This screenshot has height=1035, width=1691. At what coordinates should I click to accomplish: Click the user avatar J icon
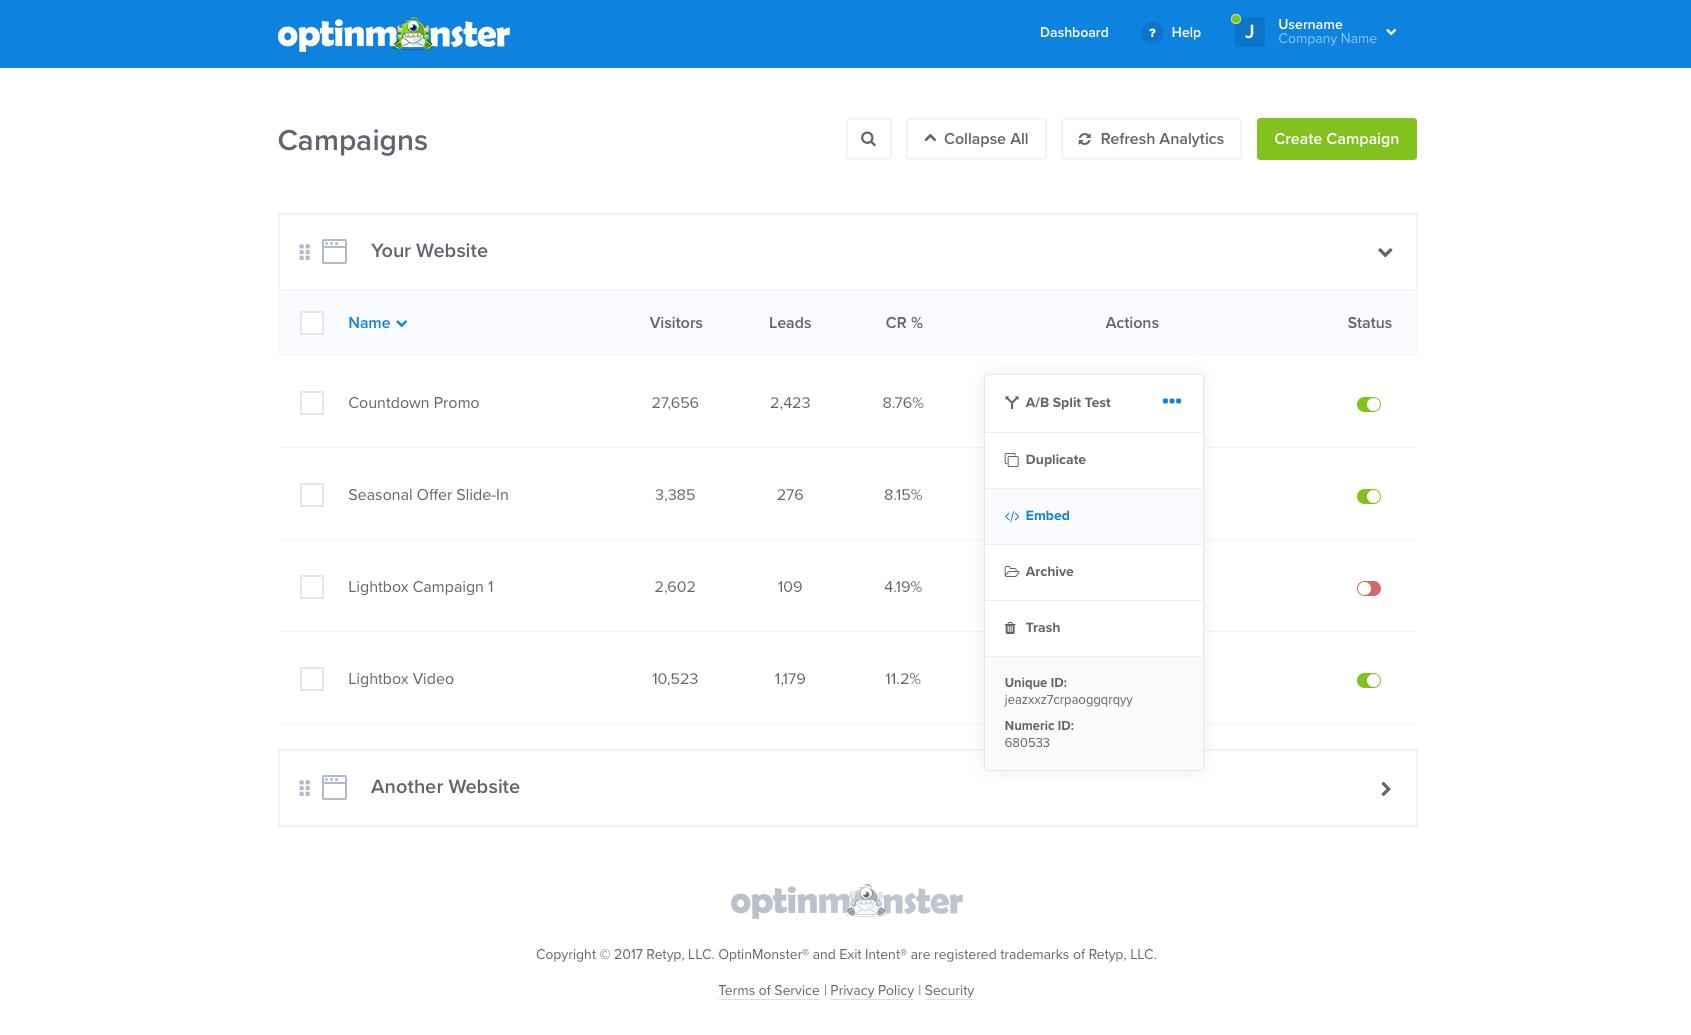click(1249, 32)
